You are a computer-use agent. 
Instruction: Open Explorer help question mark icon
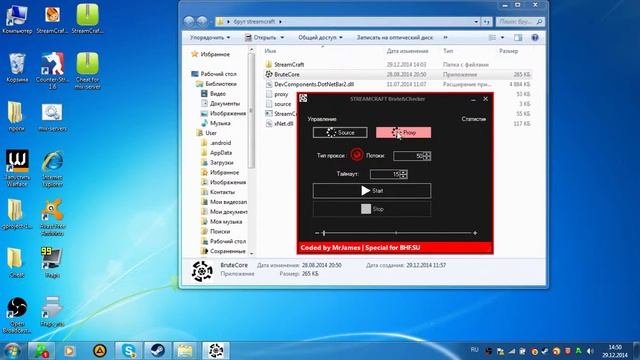(535, 38)
